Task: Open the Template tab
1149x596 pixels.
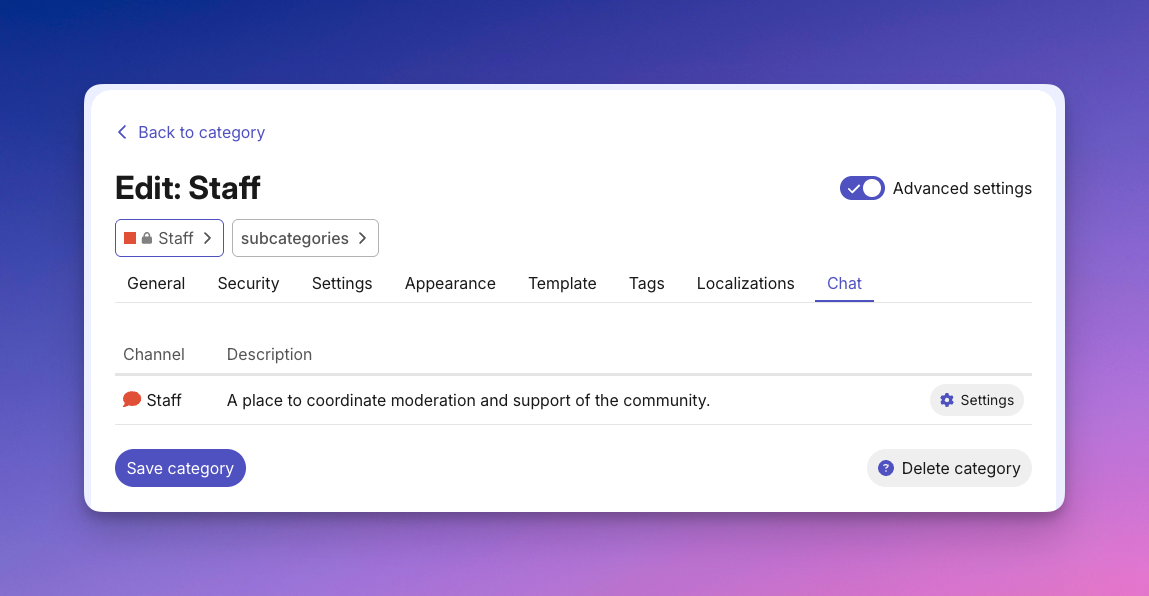Action: pyautogui.click(x=562, y=284)
